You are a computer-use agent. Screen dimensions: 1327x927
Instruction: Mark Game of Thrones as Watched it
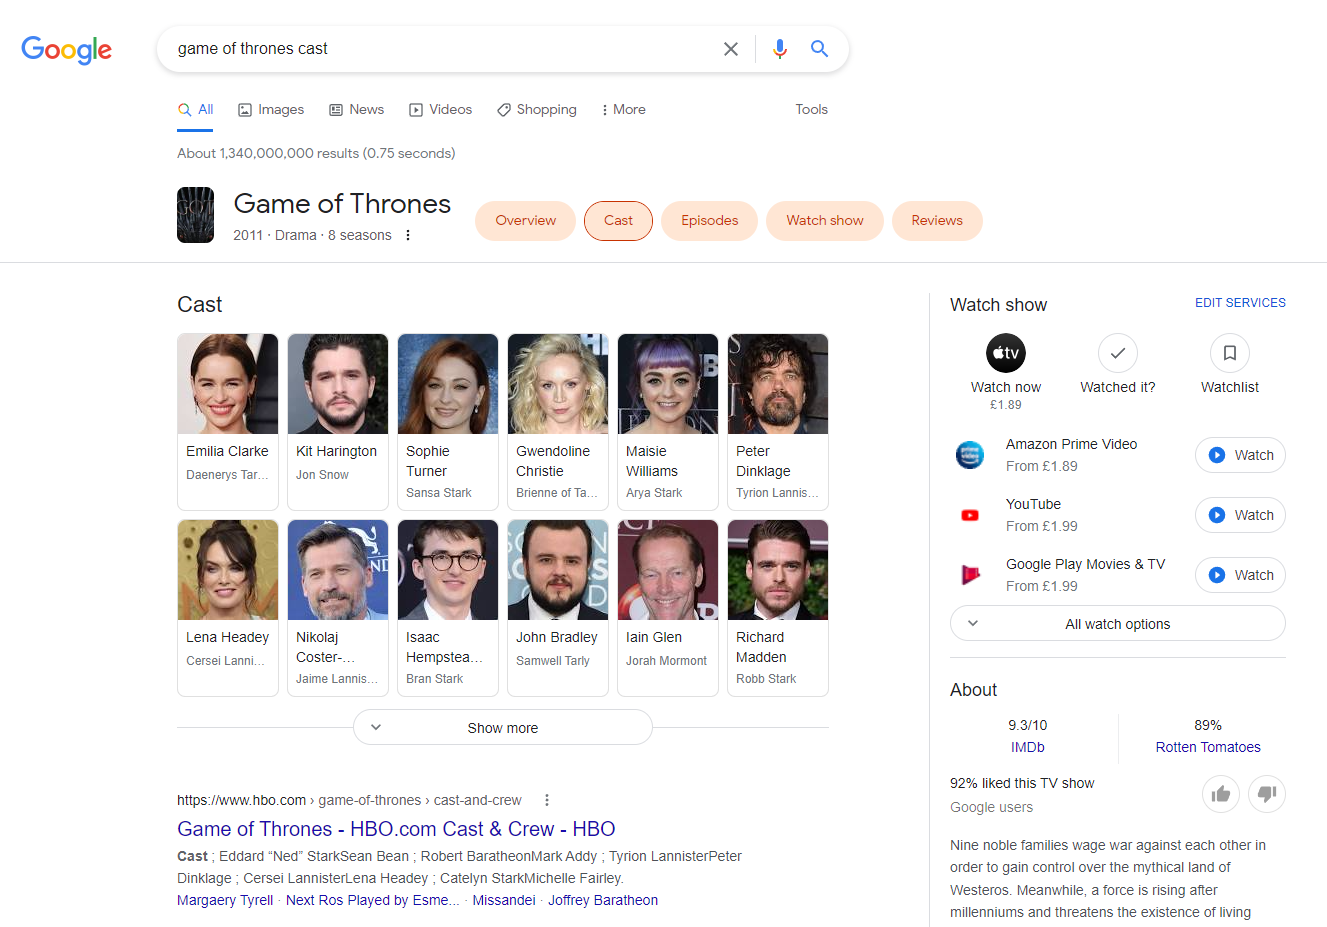click(1117, 353)
